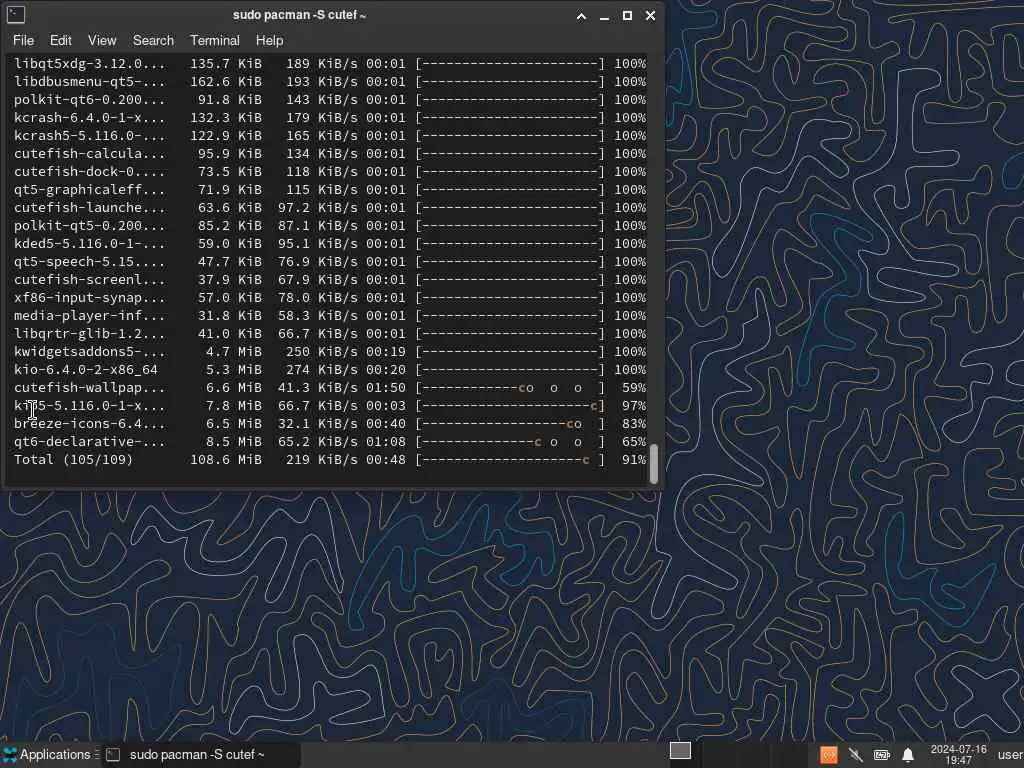Viewport: 1024px width, 768px height.
Task: Open the View menu
Action: (x=102, y=40)
